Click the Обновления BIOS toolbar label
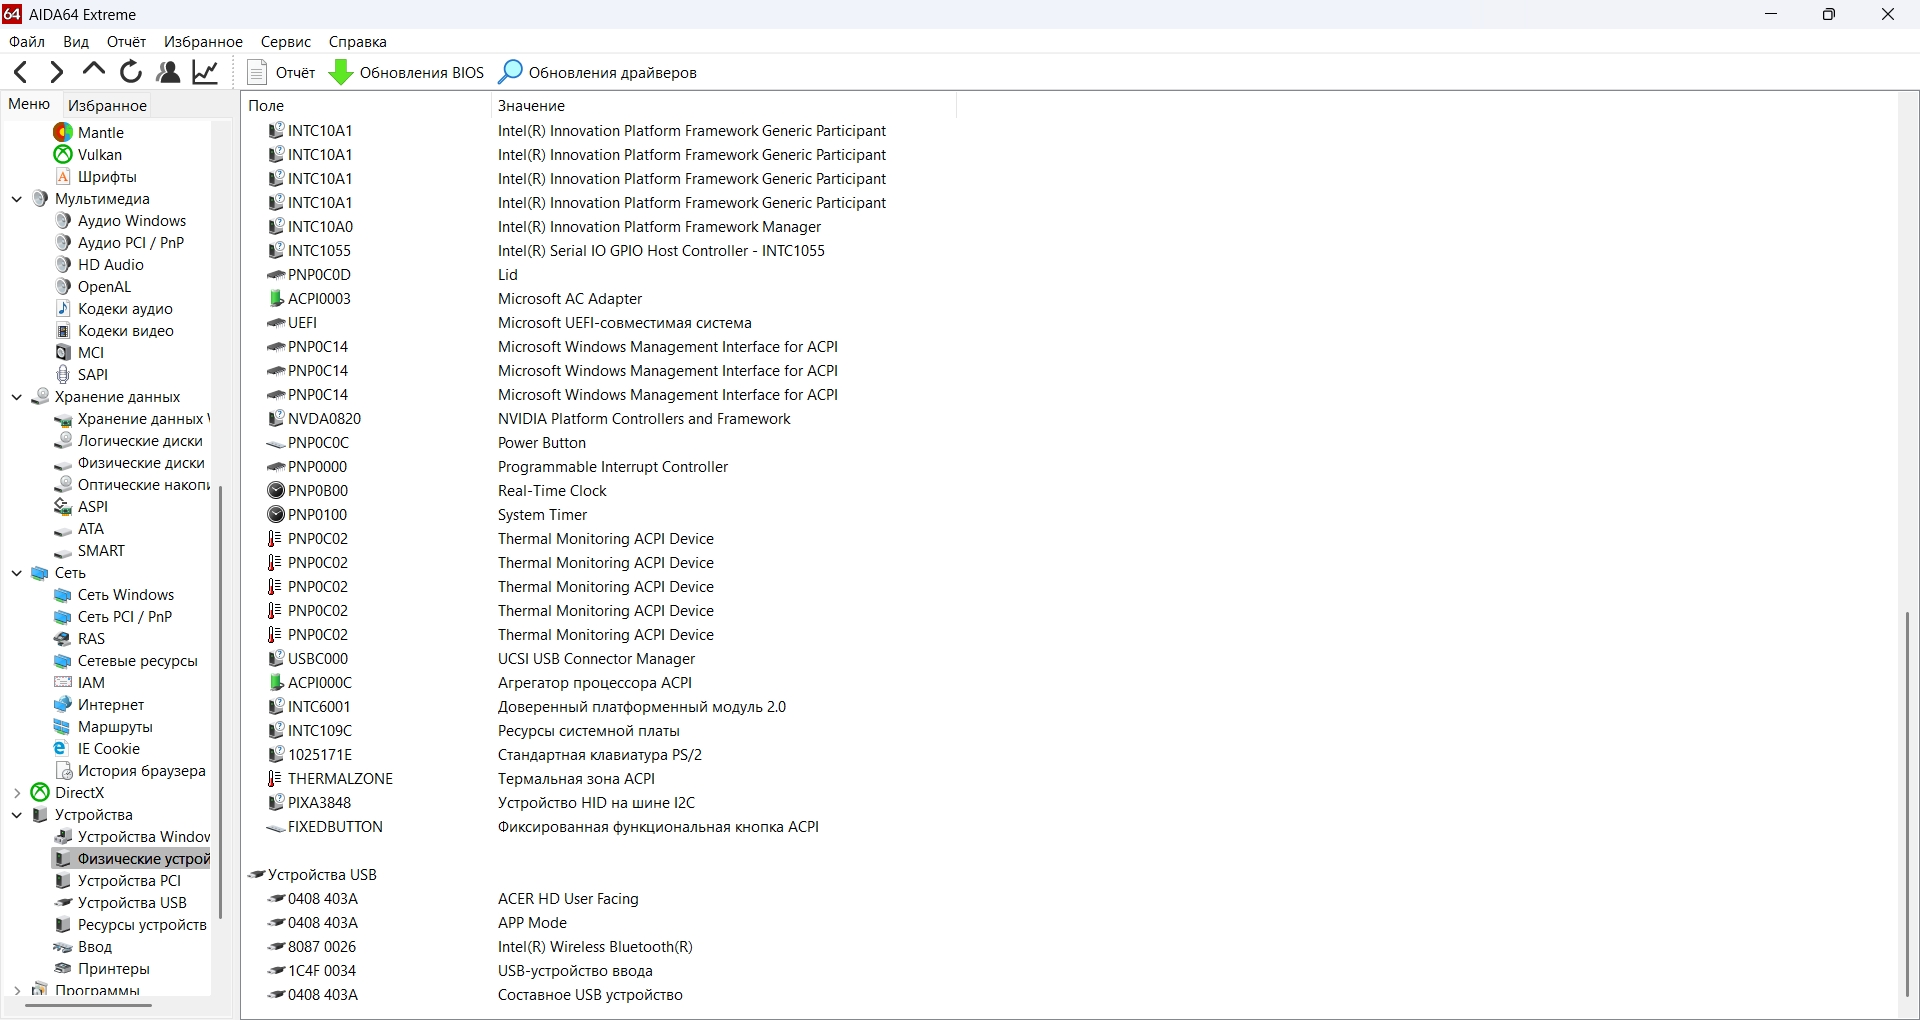The height and width of the screenshot is (1020, 1920). (x=421, y=72)
